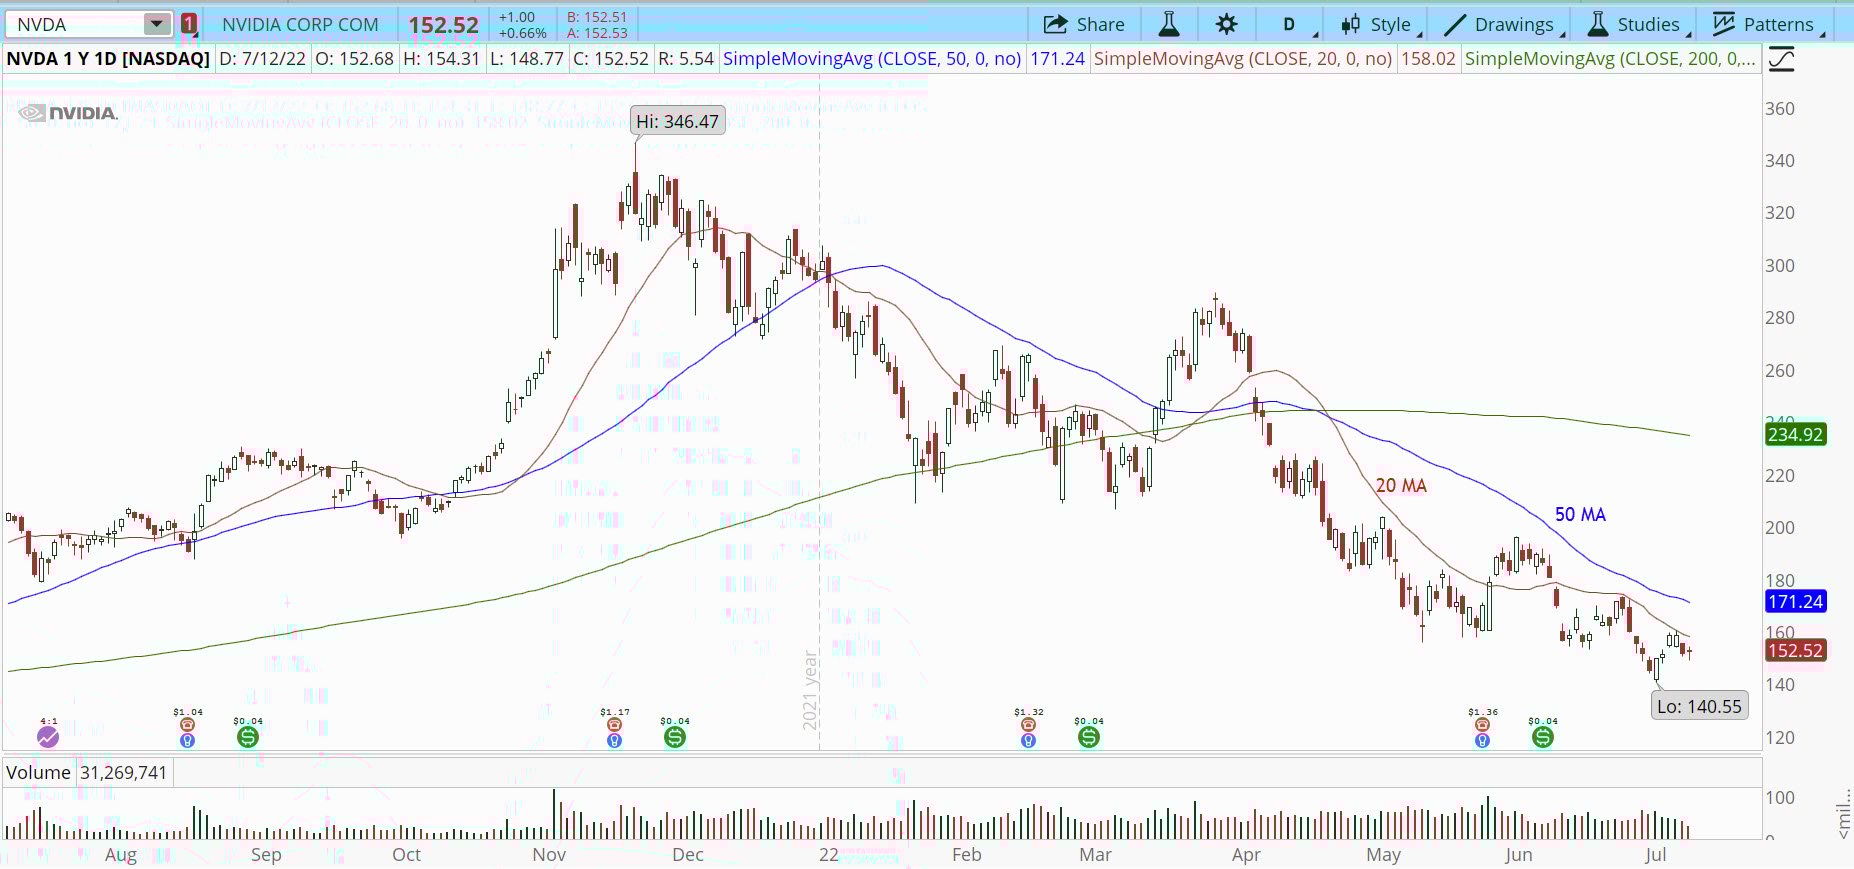
Task: Click the L: 148.77 low value
Action: [x=526, y=59]
